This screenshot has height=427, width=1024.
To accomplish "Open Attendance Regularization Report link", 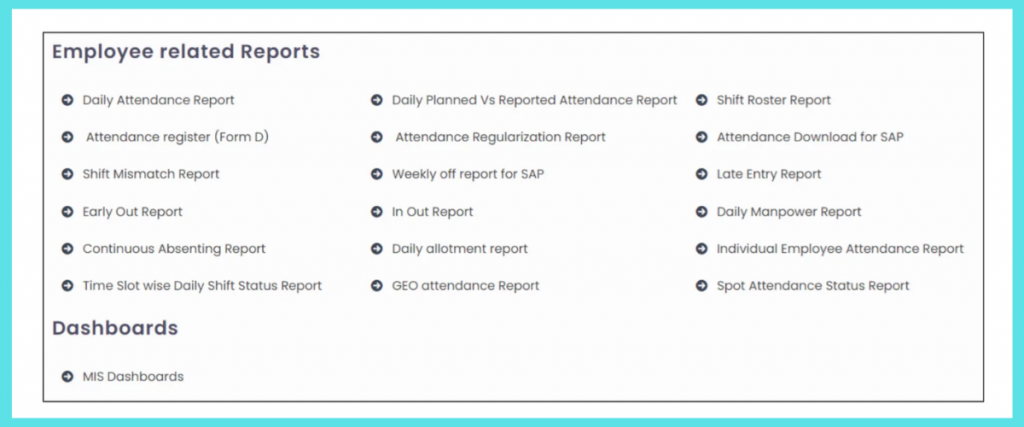I will coord(500,137).
